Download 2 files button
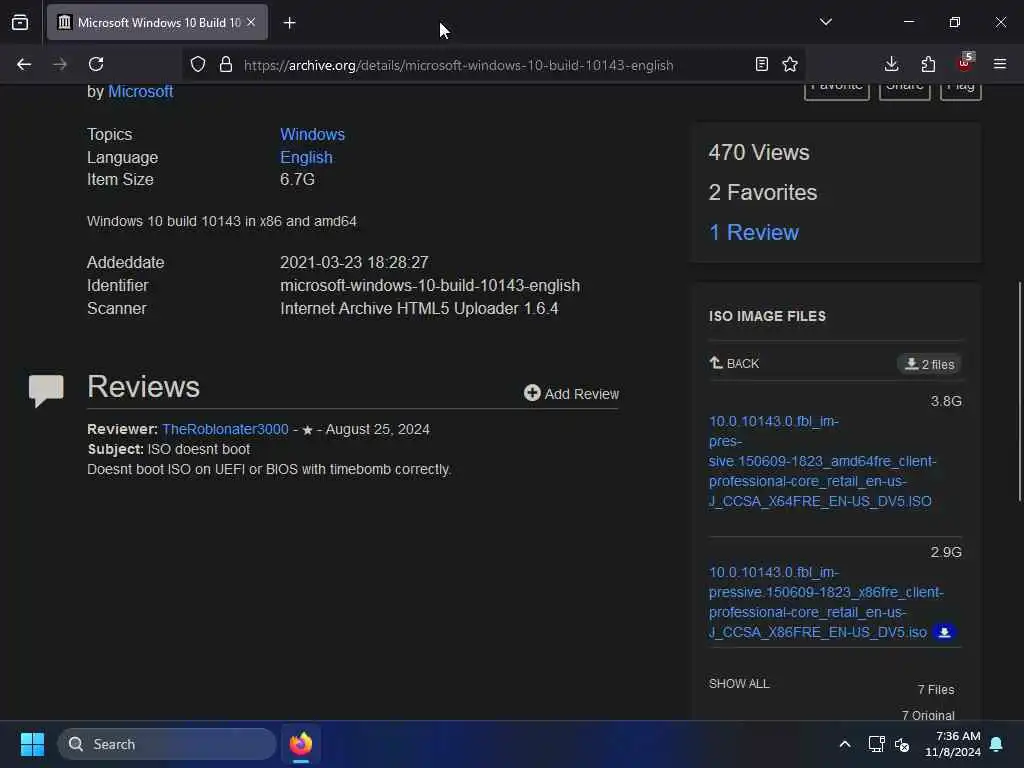The image size is (1024, 768). [x=929, y=364]
